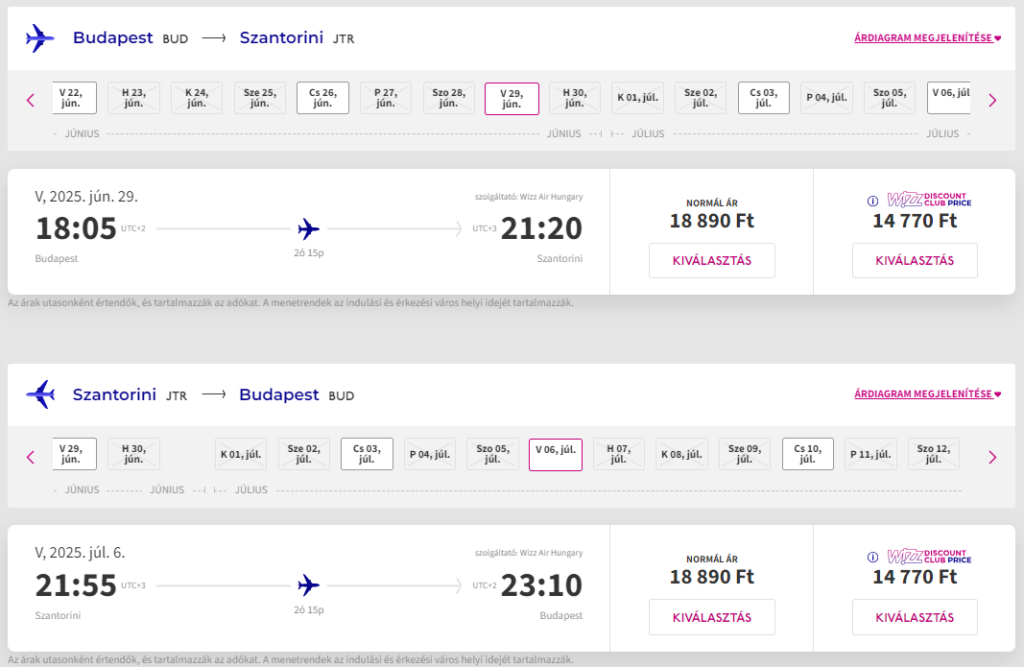Open outbound Wizz Discount Club info icon
The height and width of the screenshot is (667, 1024).
coord(872,201)
